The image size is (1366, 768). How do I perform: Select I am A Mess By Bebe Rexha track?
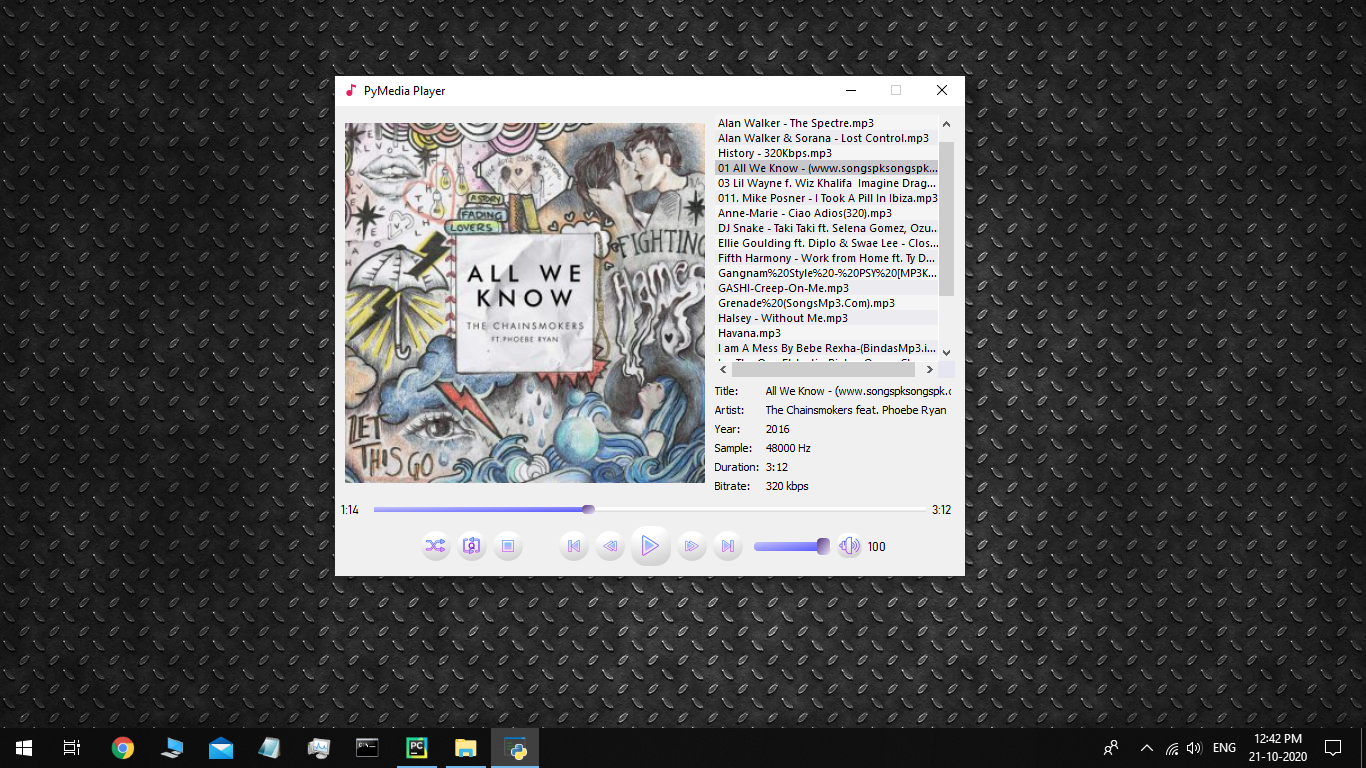(826, 348)
